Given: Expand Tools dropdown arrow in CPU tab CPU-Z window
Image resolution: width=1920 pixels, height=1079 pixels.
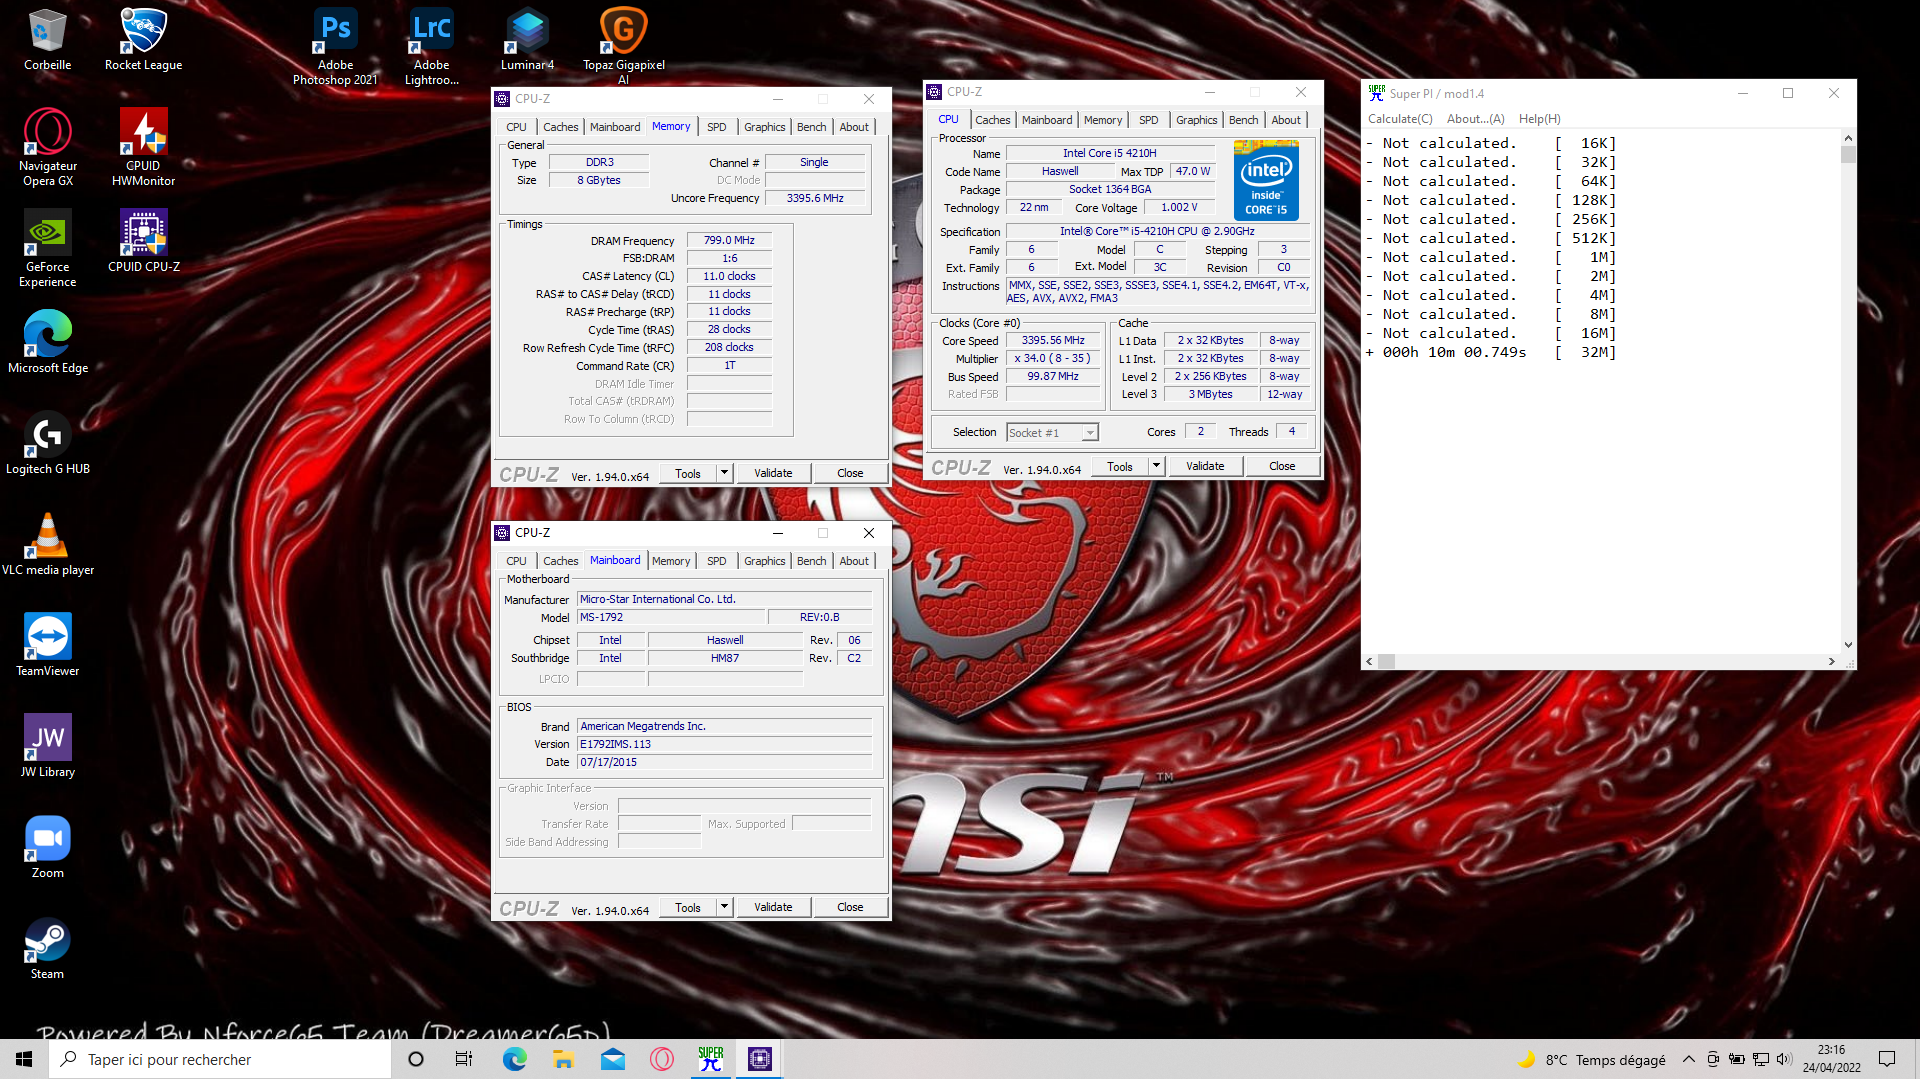Looking at the screenshot, I should coord(1156,465).
